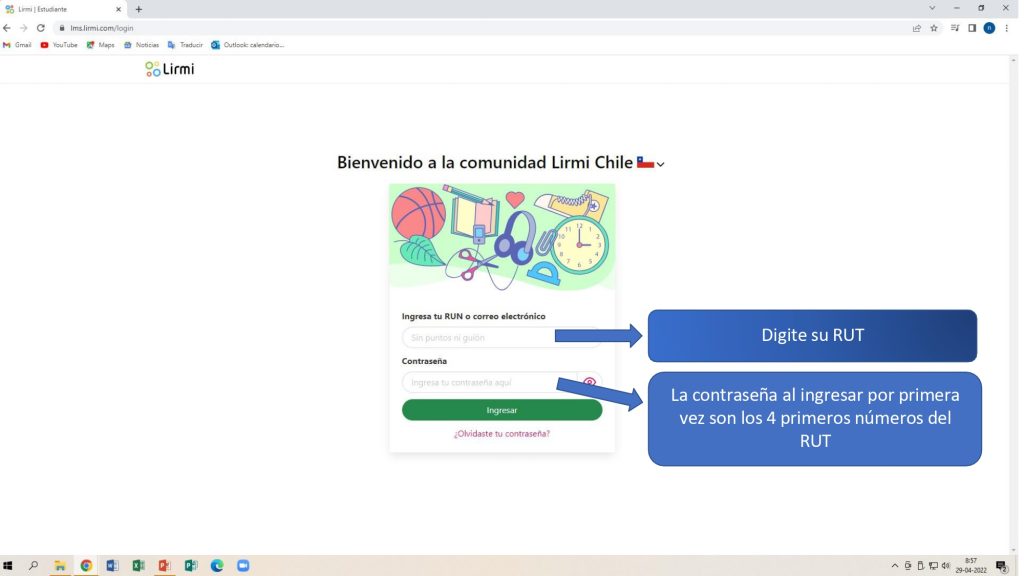Viewport: 1024px width, 576px height.
Task: Open the YouTube bookmark
Action: (58, 45)
